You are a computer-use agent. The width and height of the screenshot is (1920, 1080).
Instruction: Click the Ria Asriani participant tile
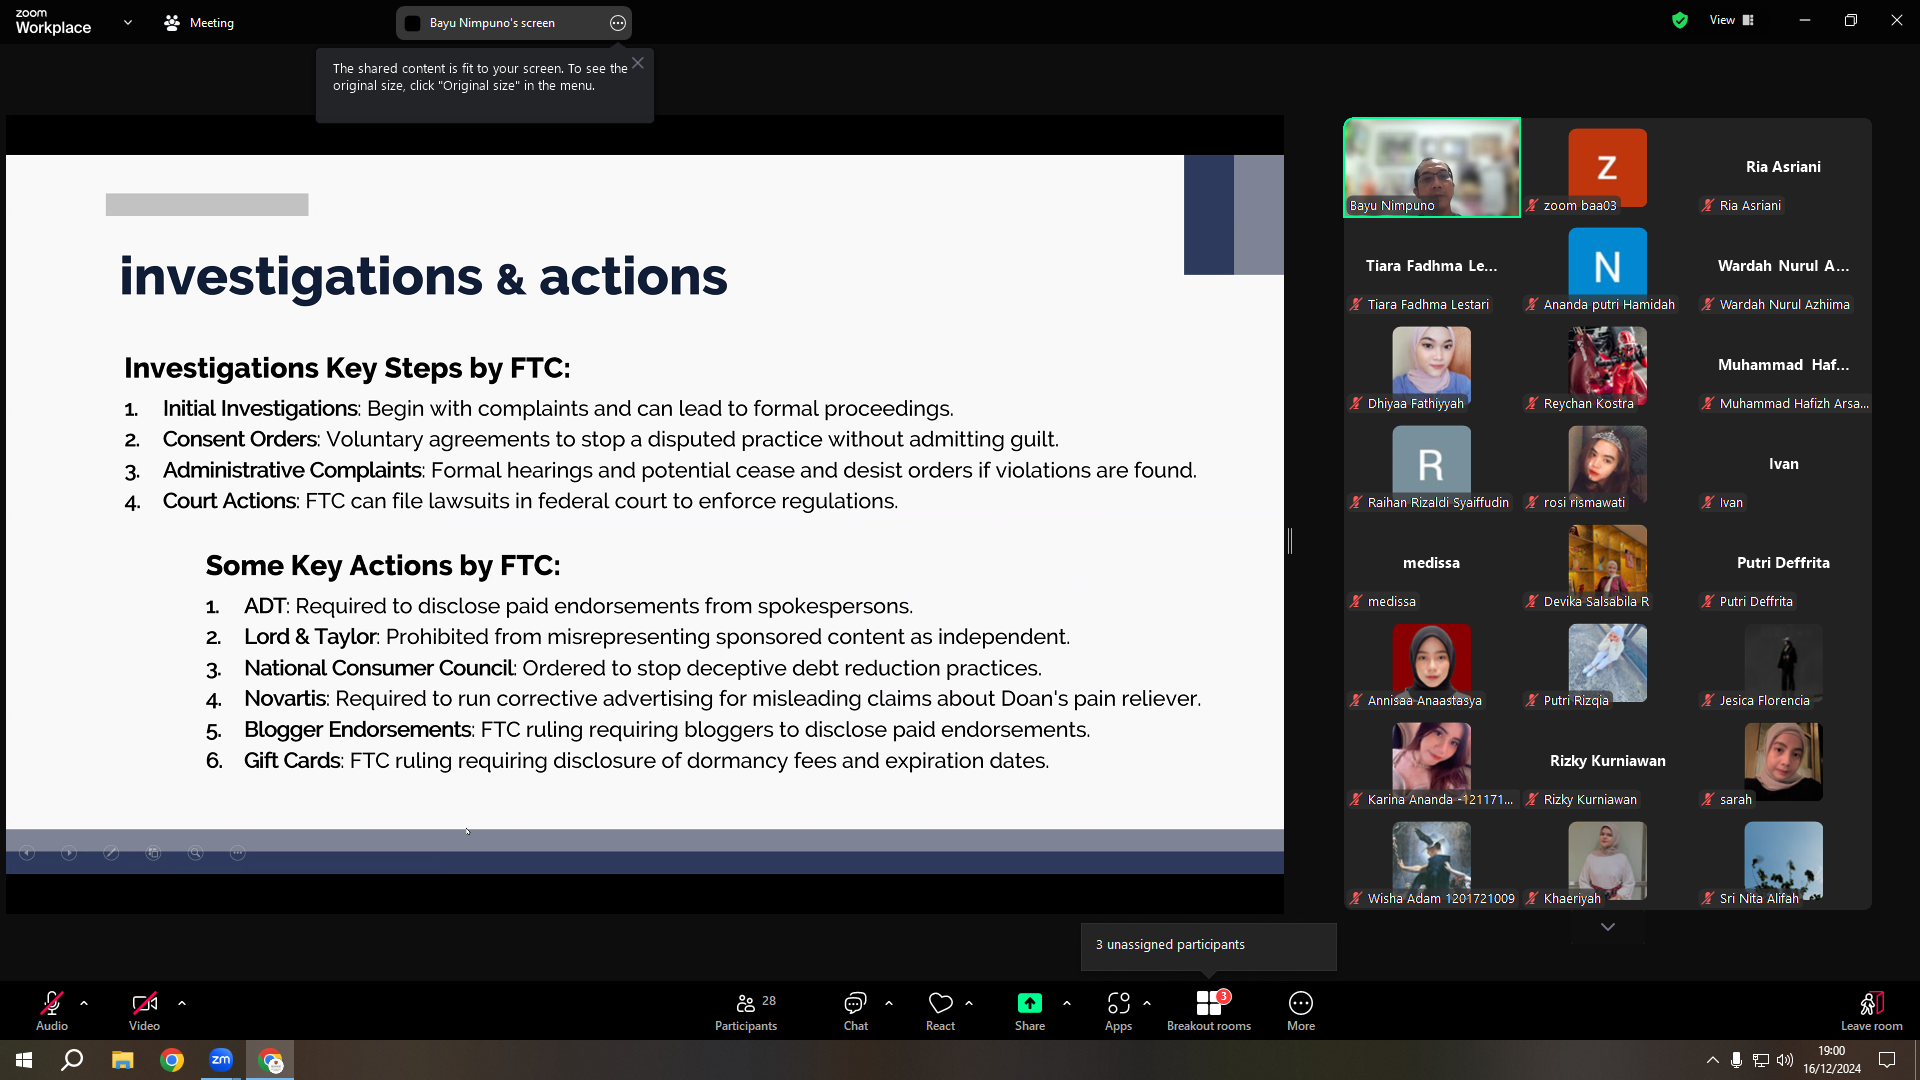(1784, 167)
